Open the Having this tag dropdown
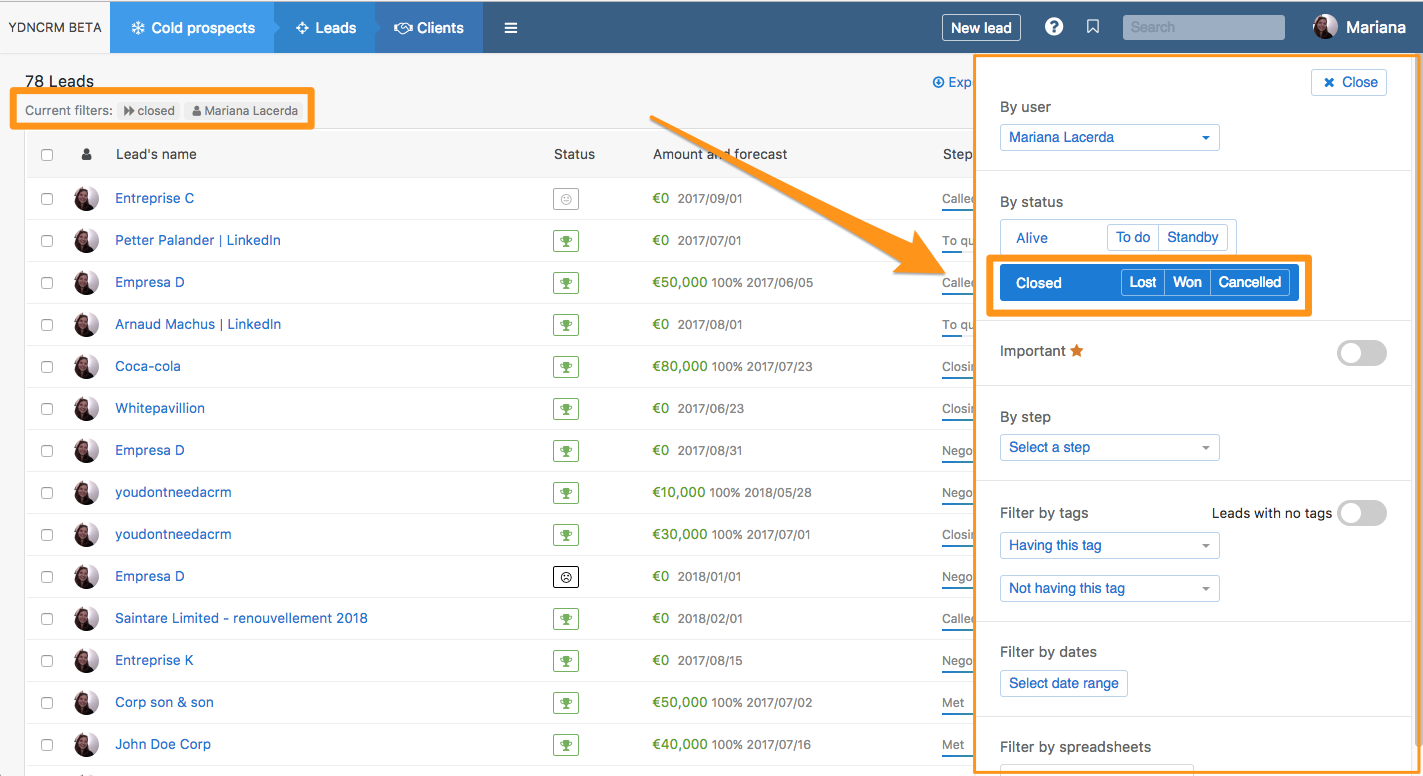This screenshot has width=1423, height=776. (x=1109, y=545)
